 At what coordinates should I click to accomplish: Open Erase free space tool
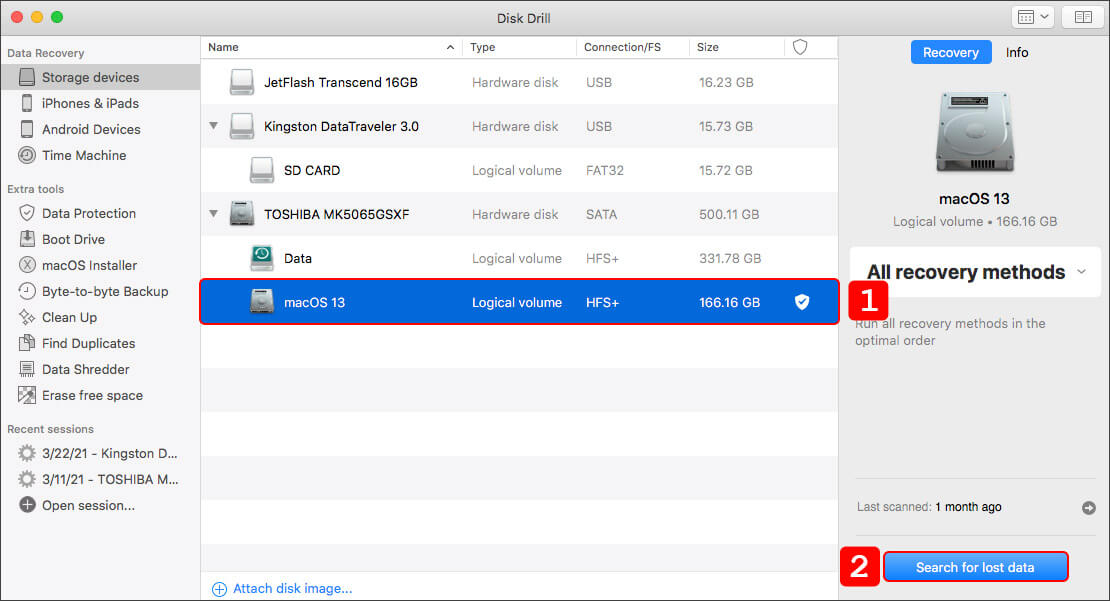92,396
